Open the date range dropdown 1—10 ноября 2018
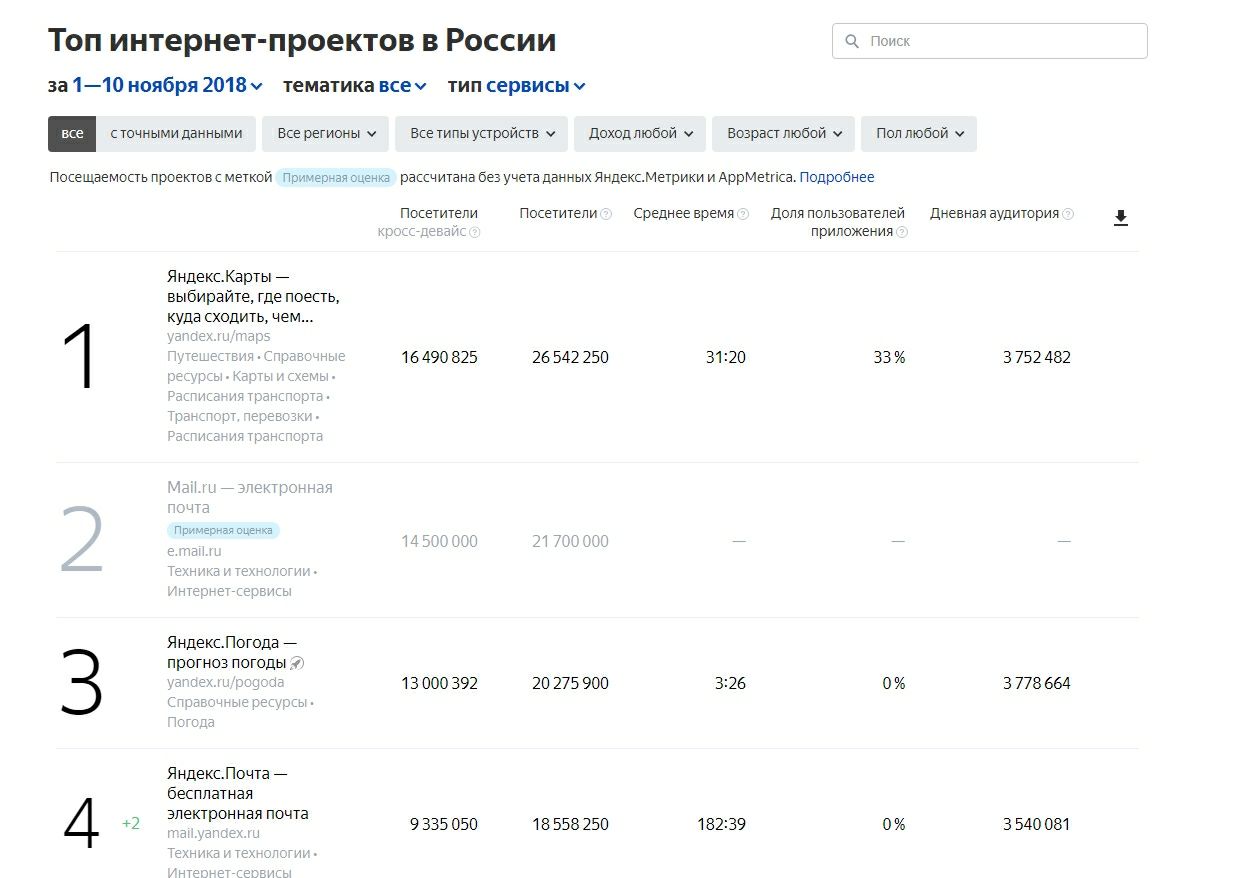 [x=167, y=86]
